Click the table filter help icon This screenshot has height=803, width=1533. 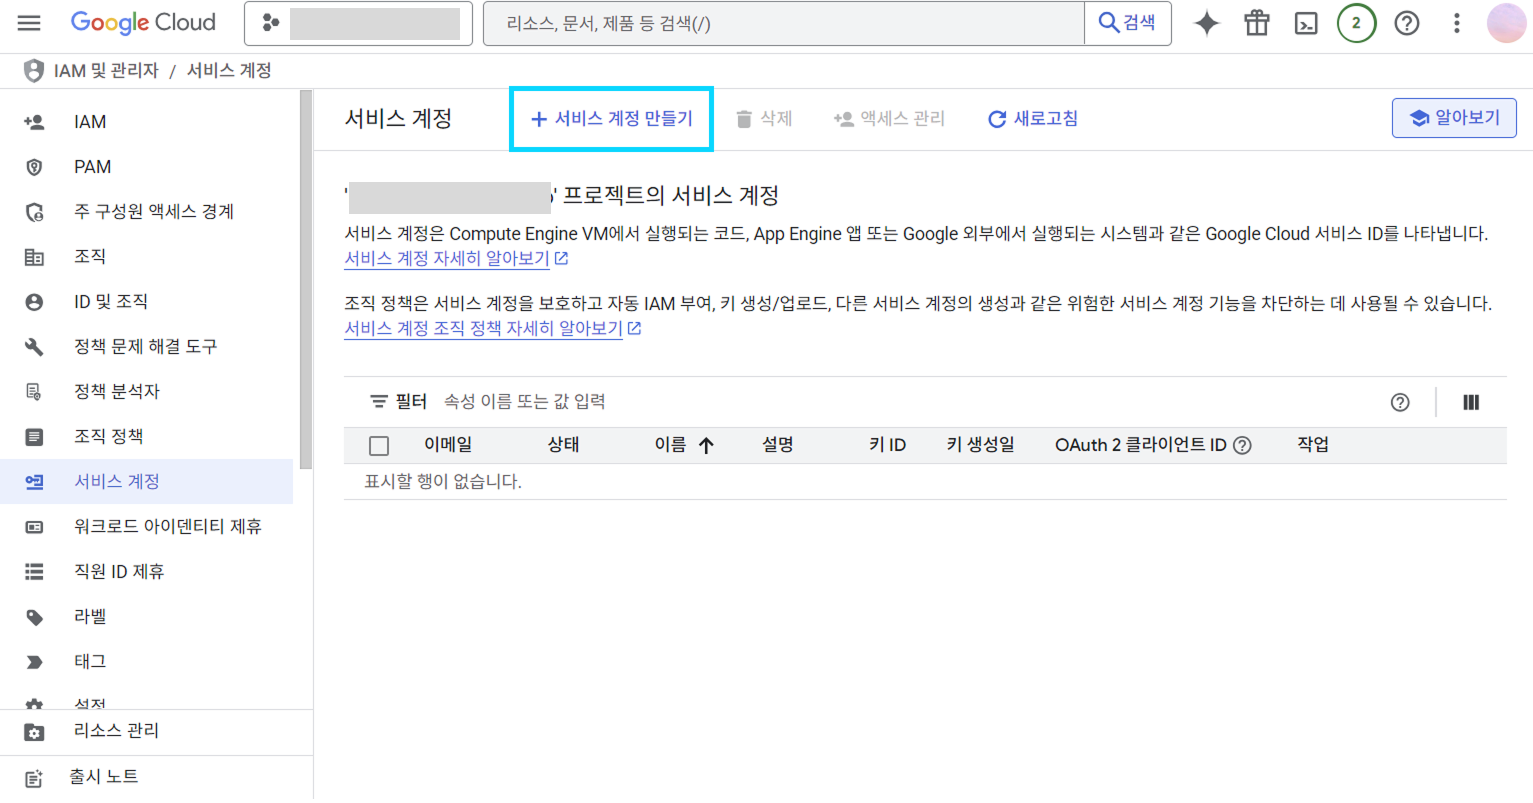(x=1400, y=402)
